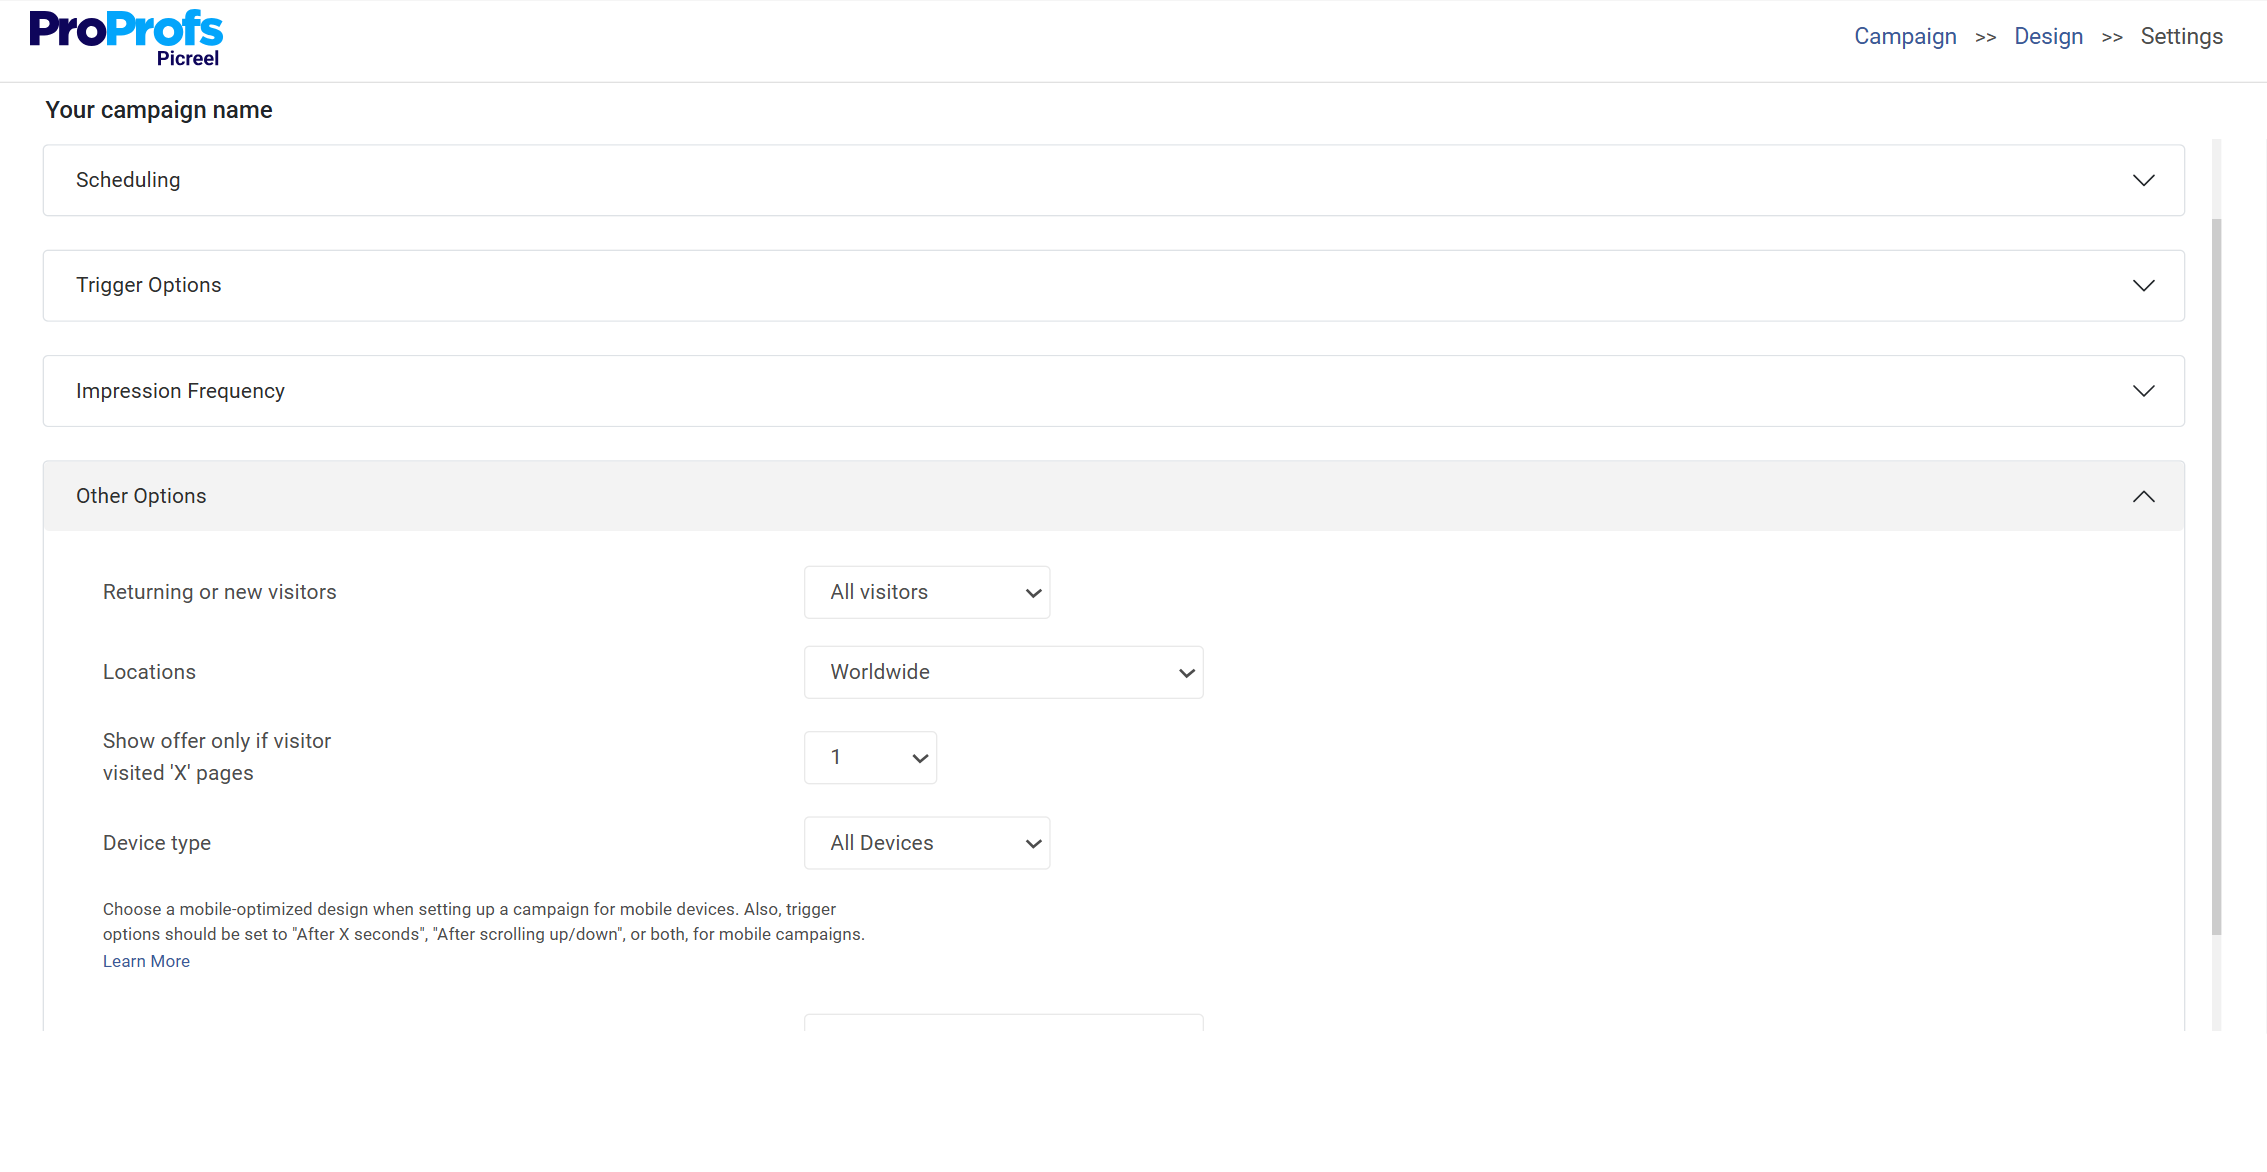2267x1172 pixels.
Task: Click the Impression Frequency section header
Action: (x=180, y=391)
